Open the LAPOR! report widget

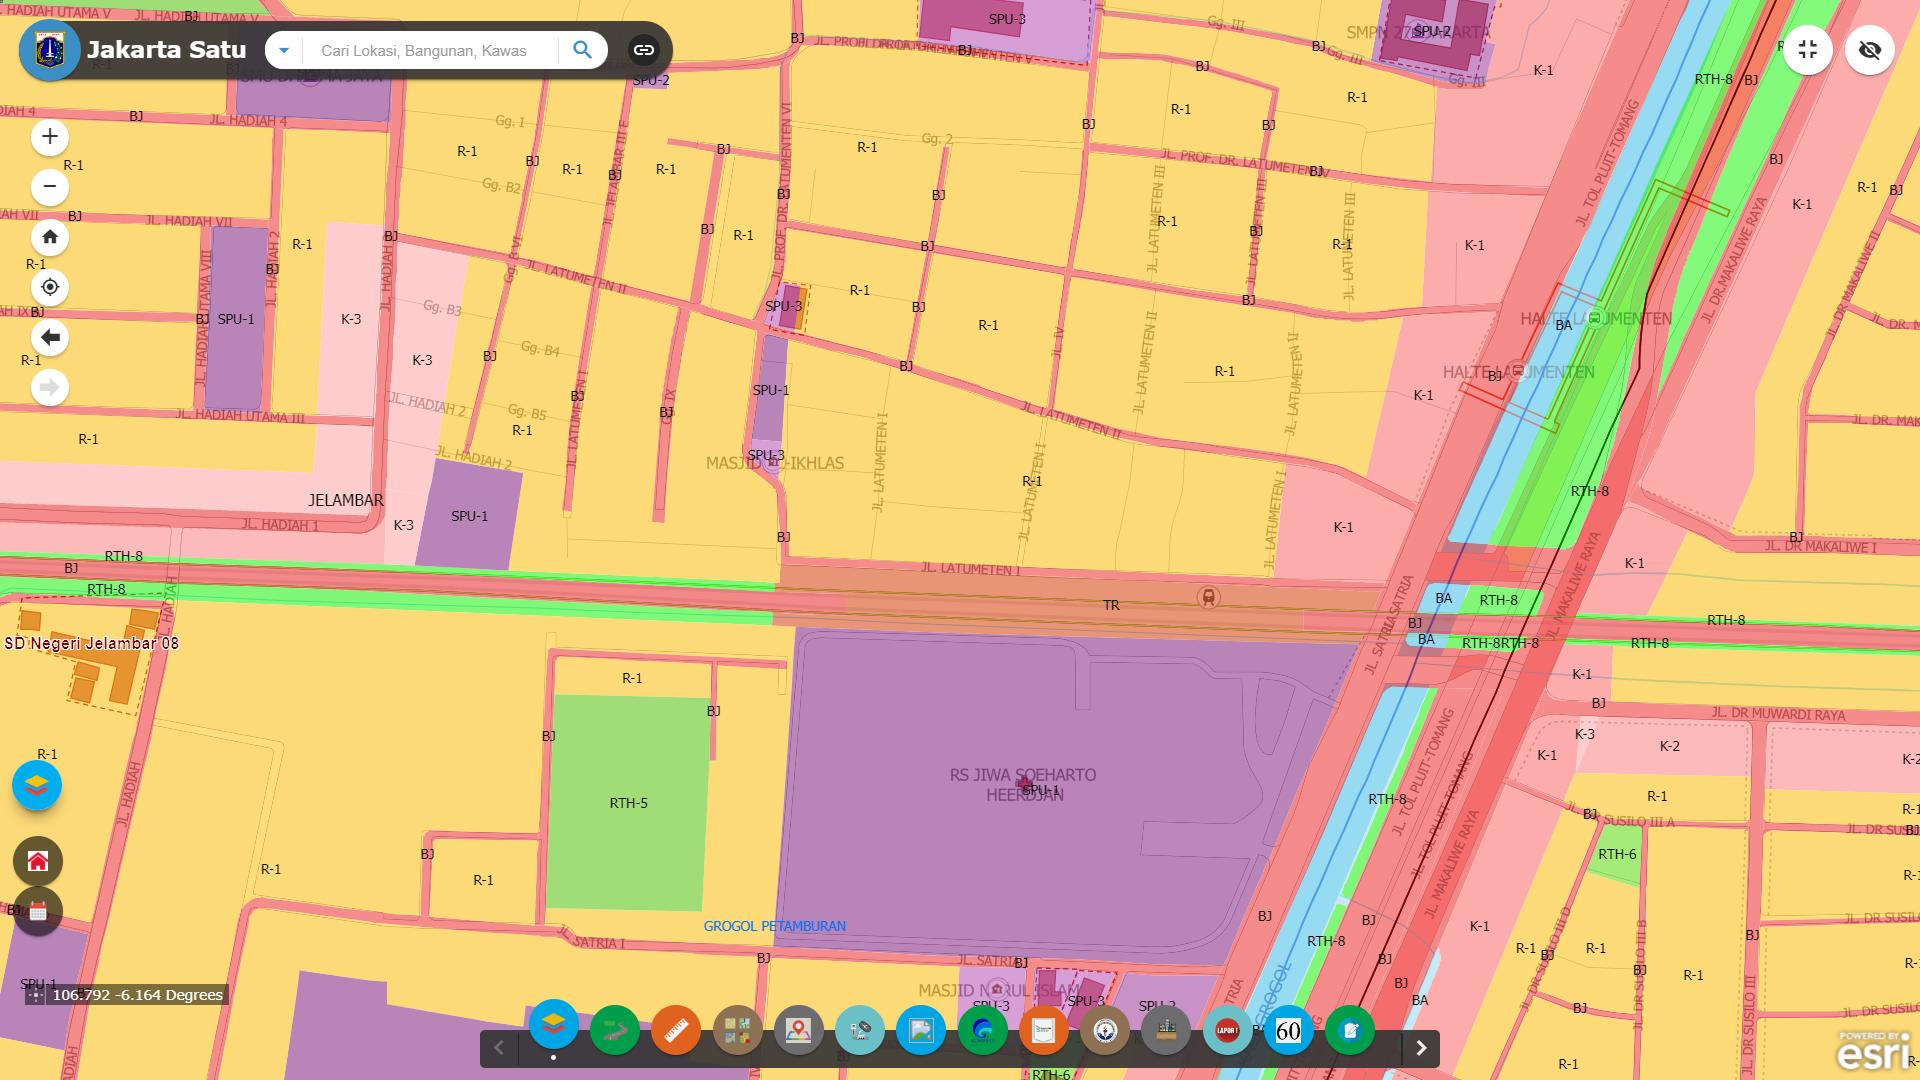1227,1030
